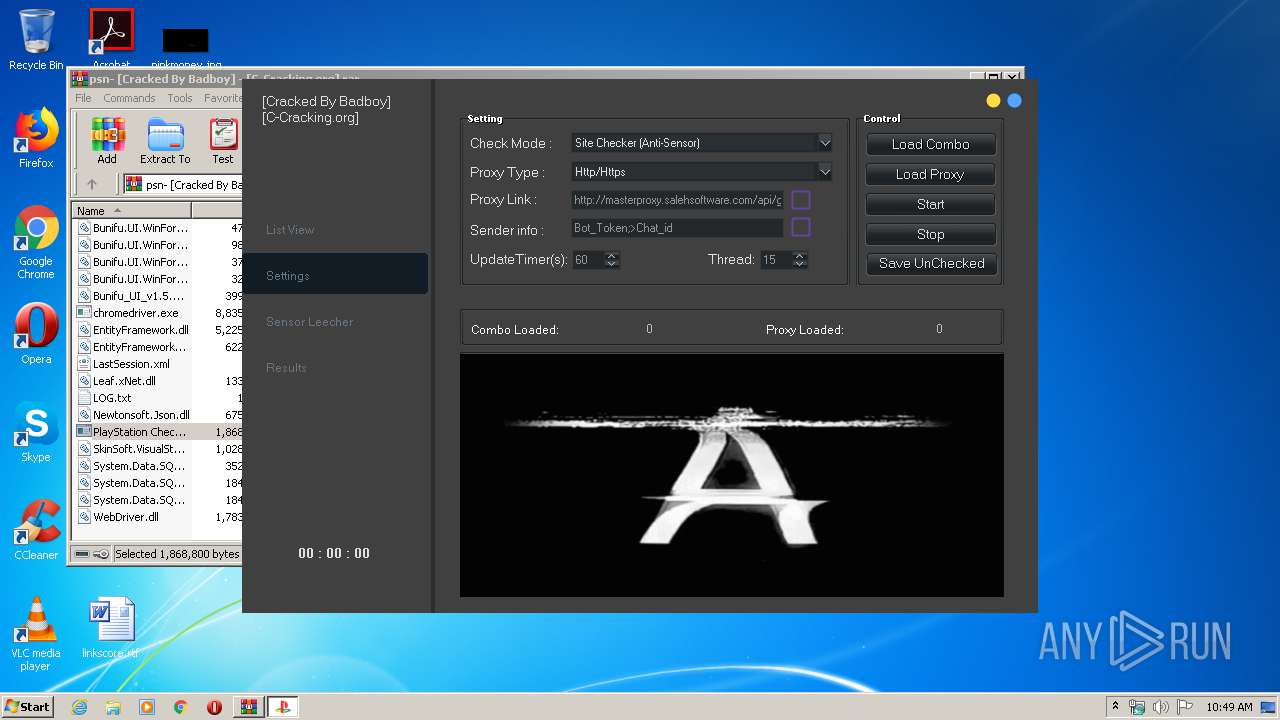The image size is (1280, 720).
Task: Open the Proxy Type dropdown
Action: [x=824, y=172]
